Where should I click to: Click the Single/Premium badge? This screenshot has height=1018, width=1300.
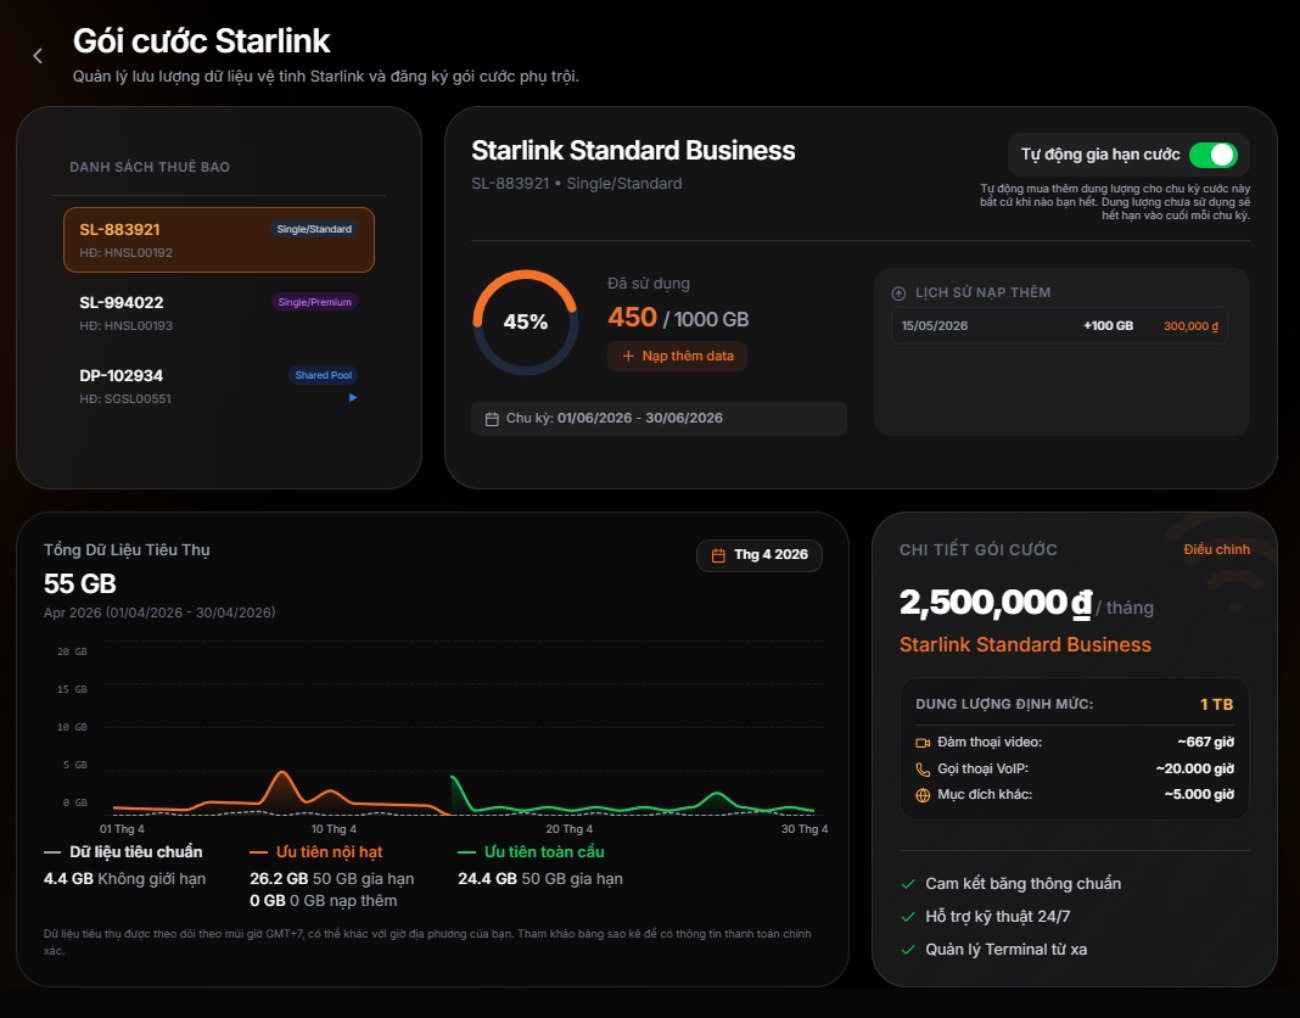tap(315, 302)
